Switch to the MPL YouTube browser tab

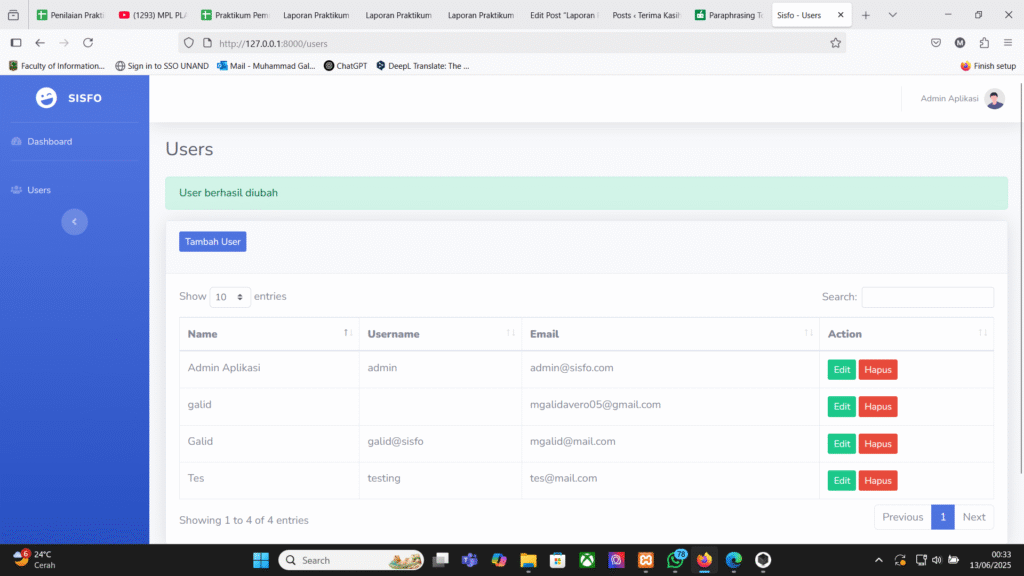point(152,15)
